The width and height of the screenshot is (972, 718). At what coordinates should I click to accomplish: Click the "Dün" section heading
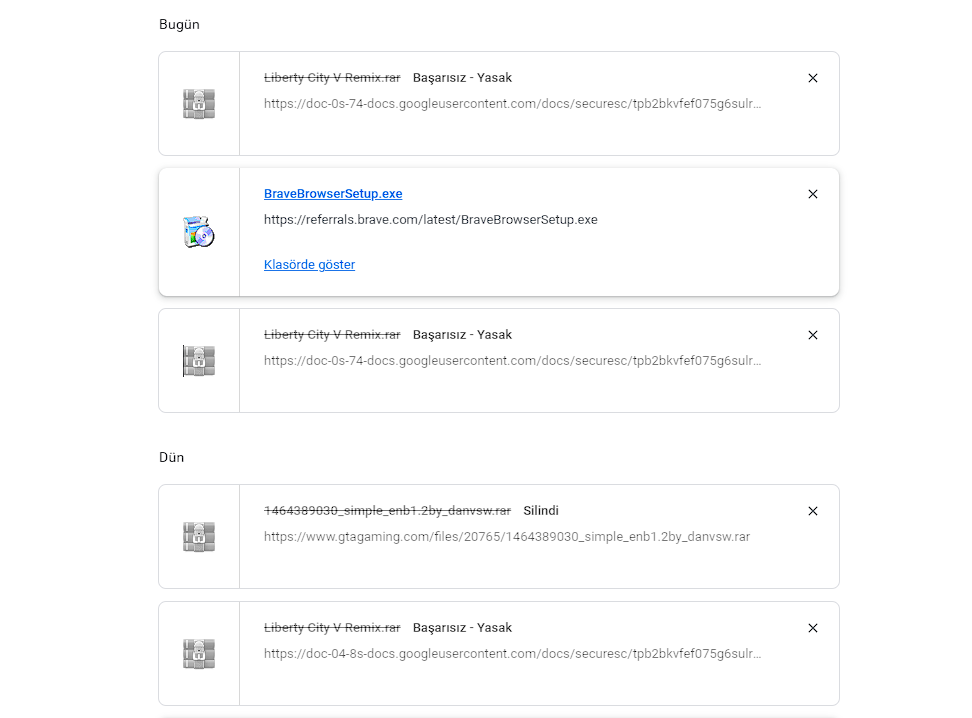tap(171, 457)
